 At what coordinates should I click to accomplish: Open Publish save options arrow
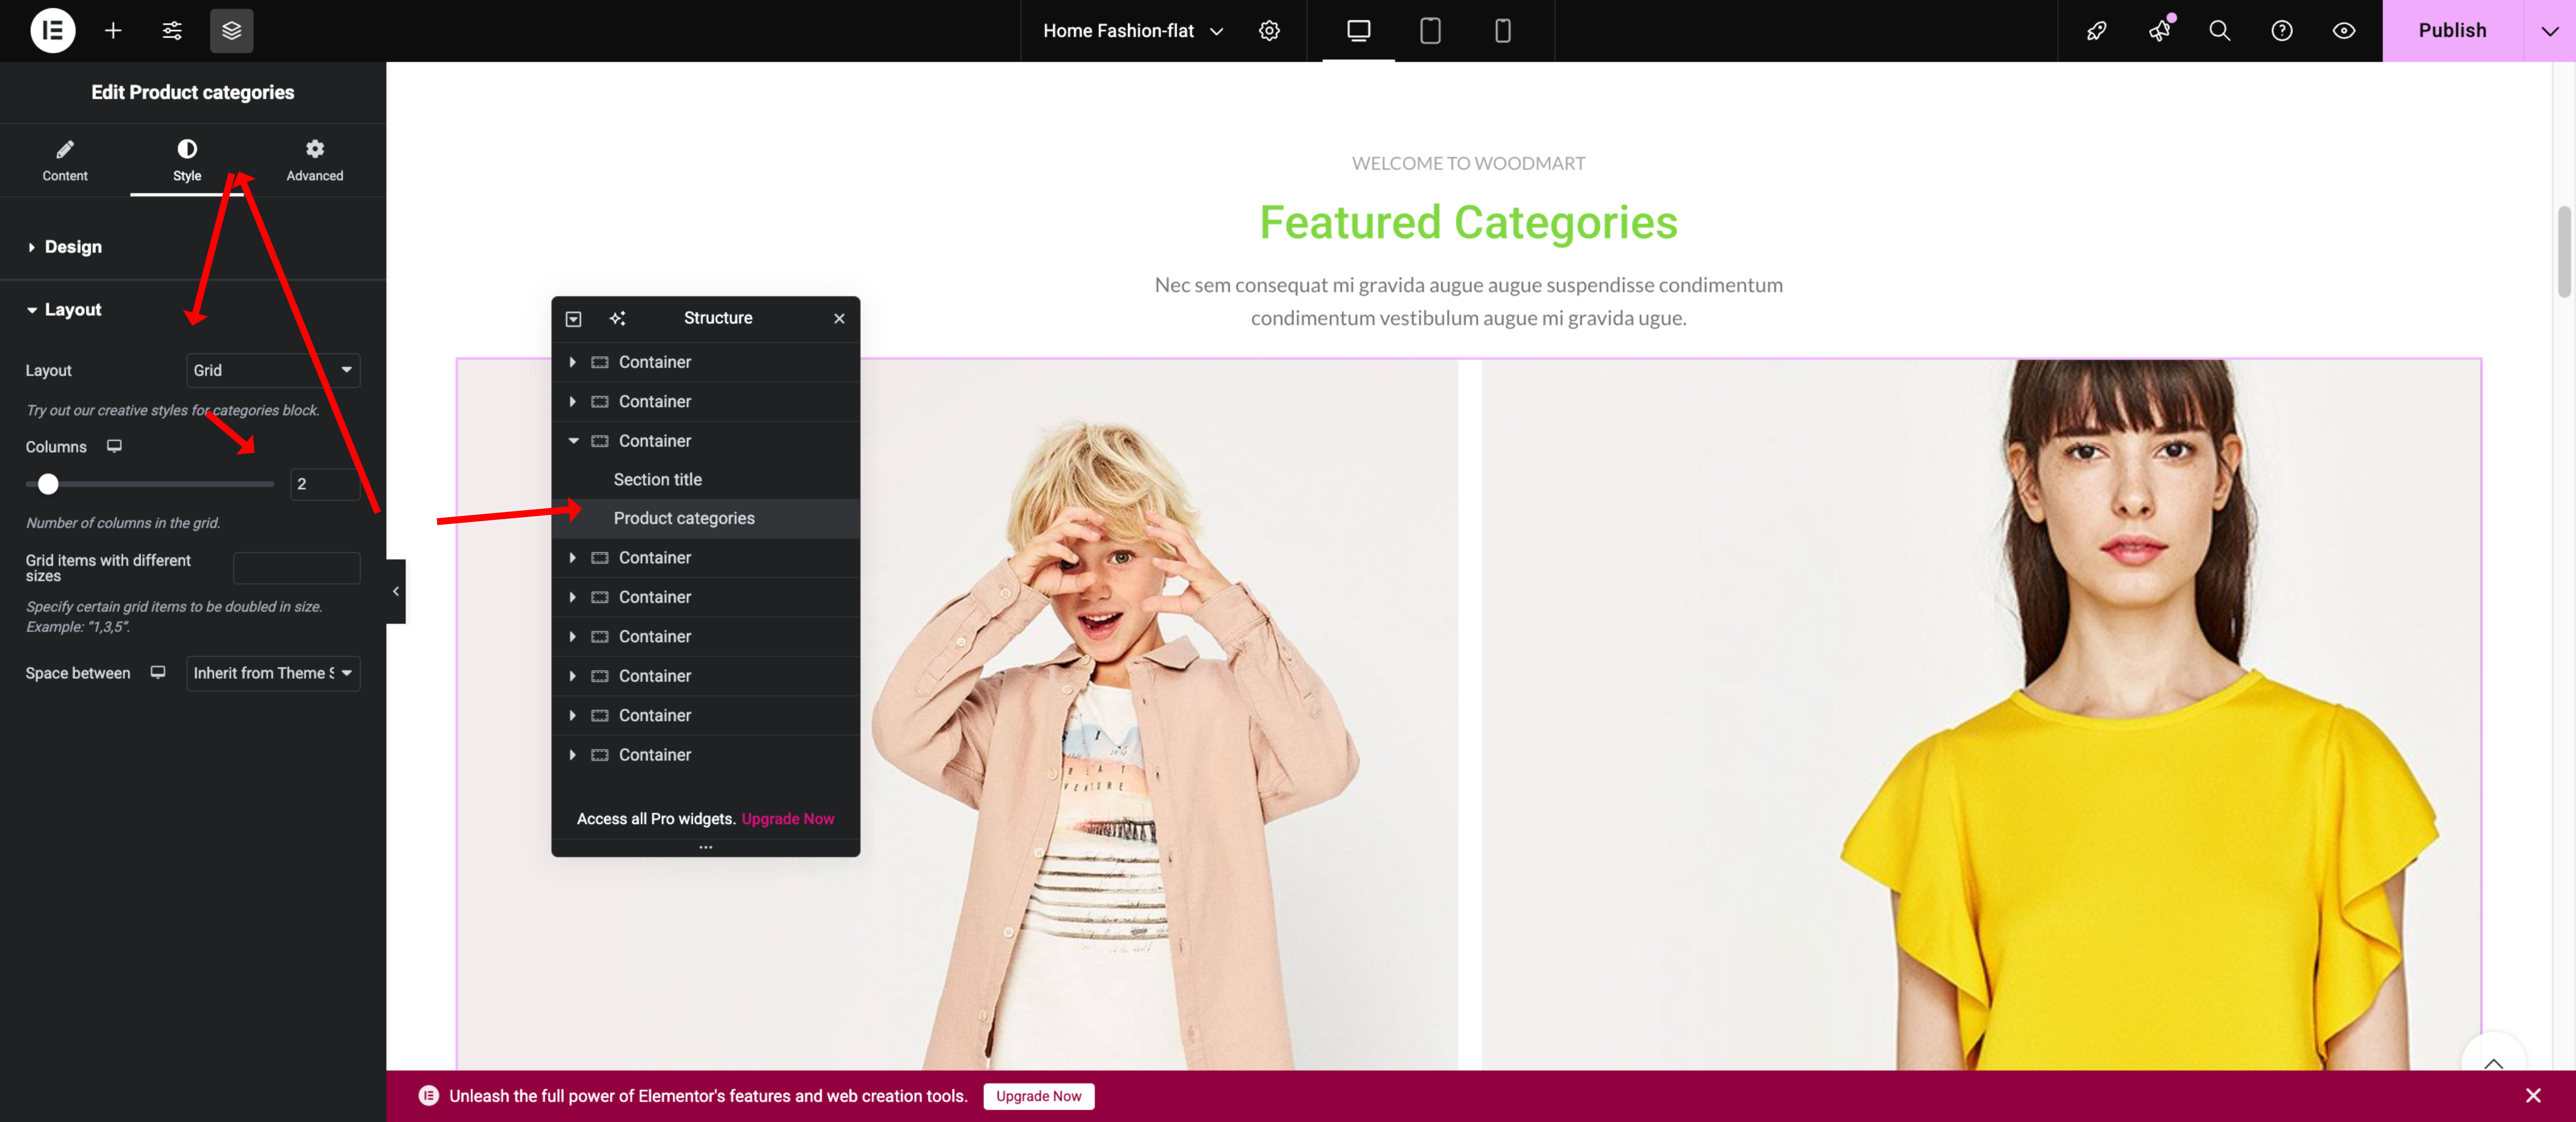tap(2549, 30)
